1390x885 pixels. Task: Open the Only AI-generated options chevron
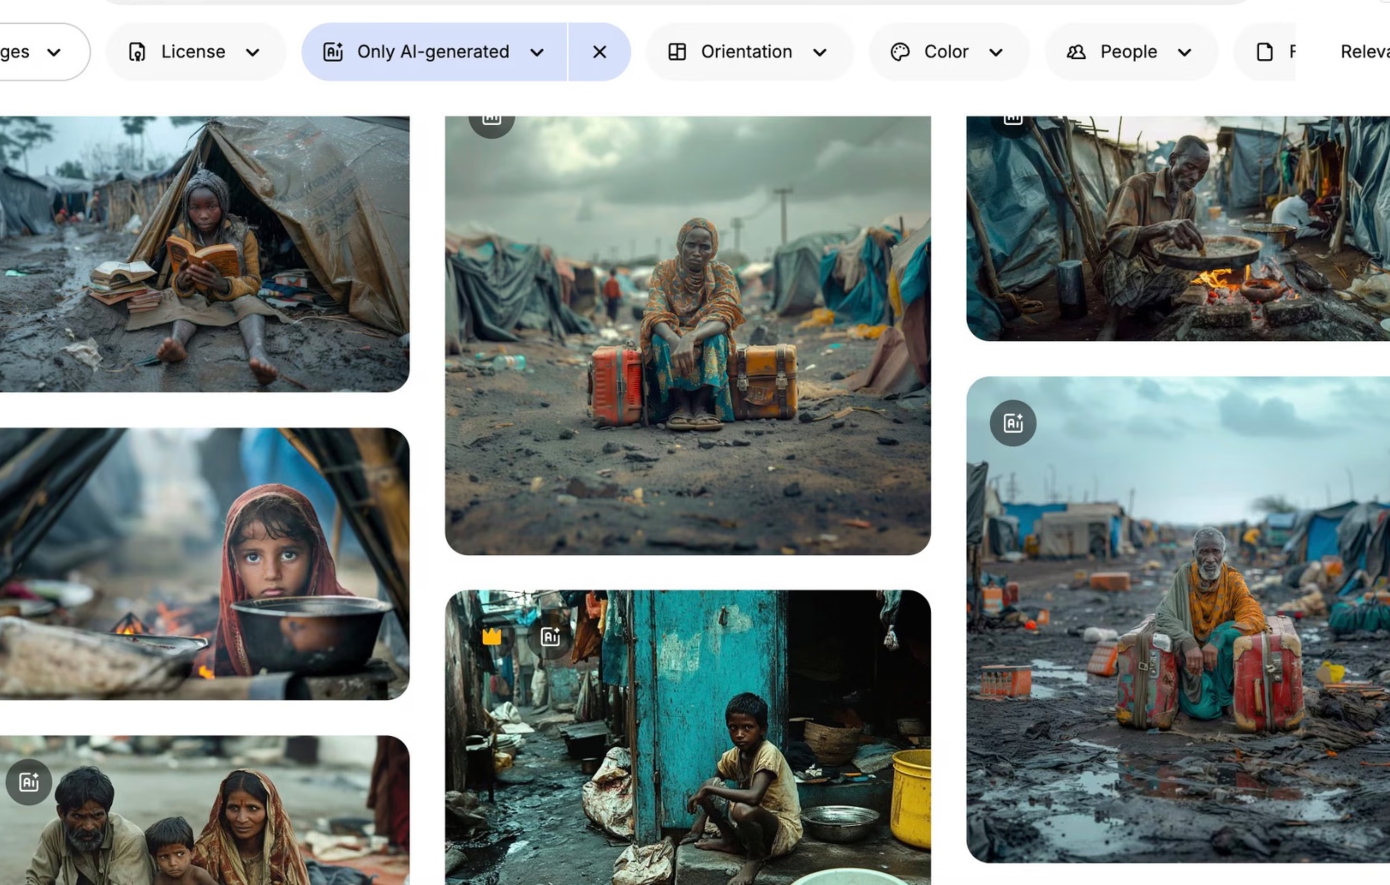pos(537,52)
